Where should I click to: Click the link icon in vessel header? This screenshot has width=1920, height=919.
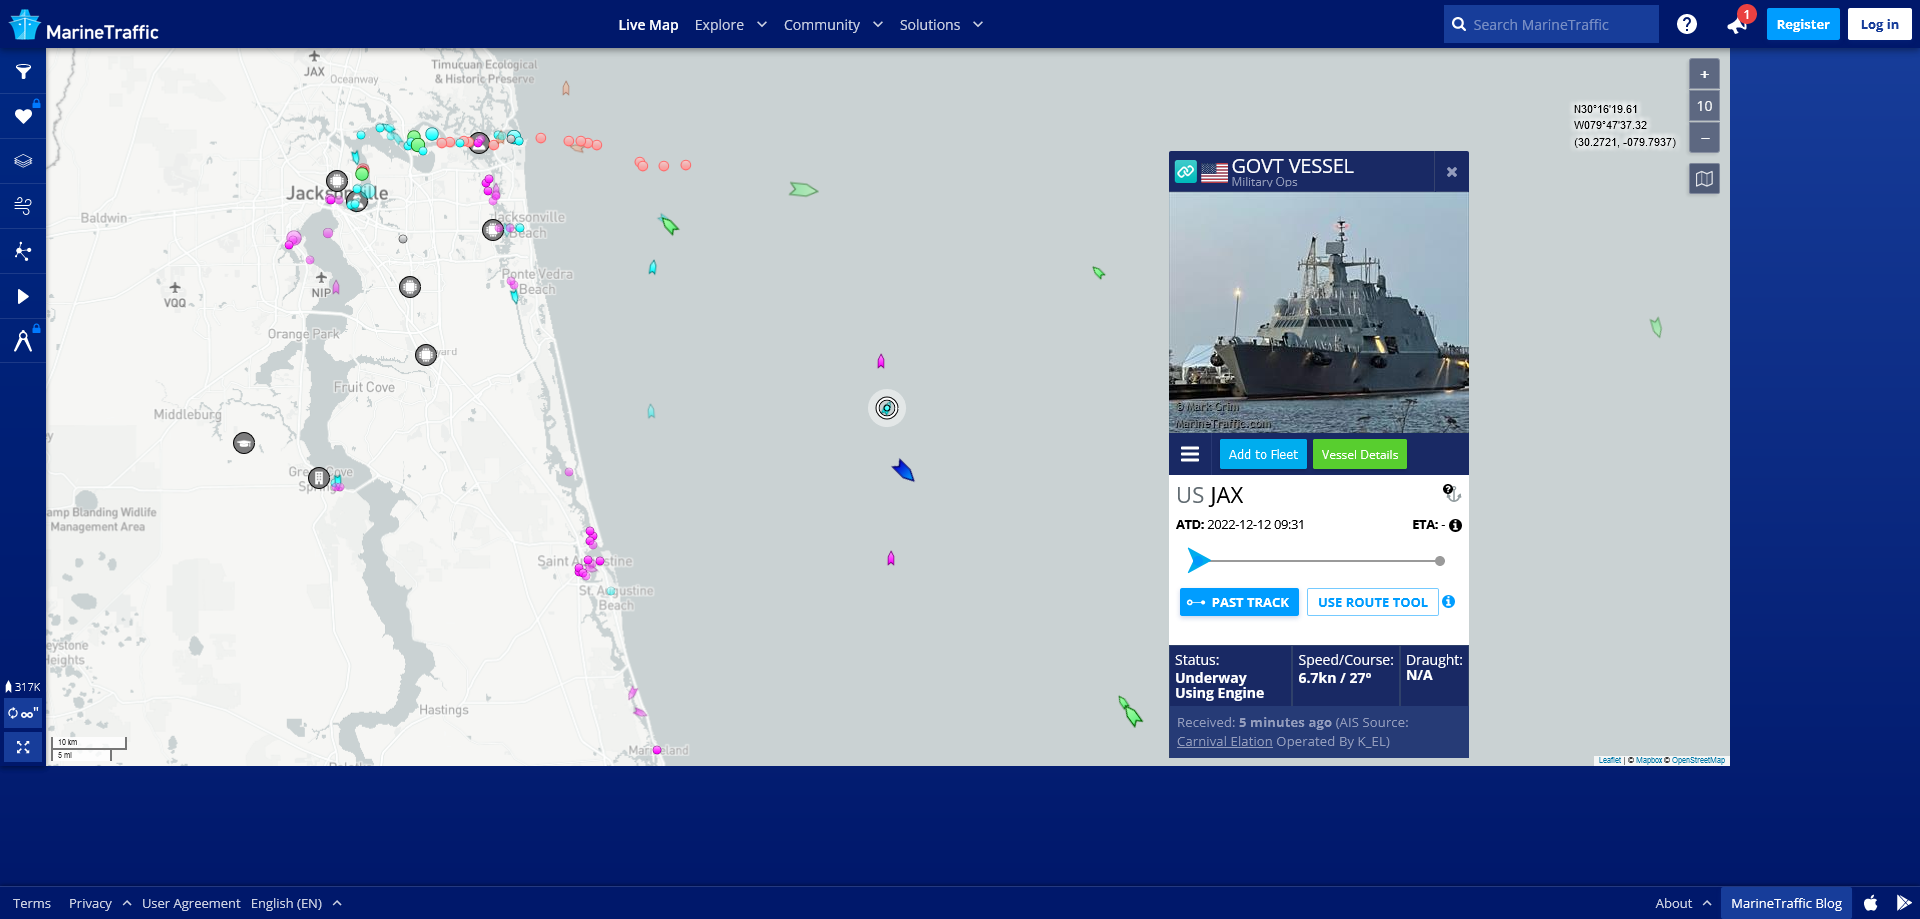[1185, 171]
